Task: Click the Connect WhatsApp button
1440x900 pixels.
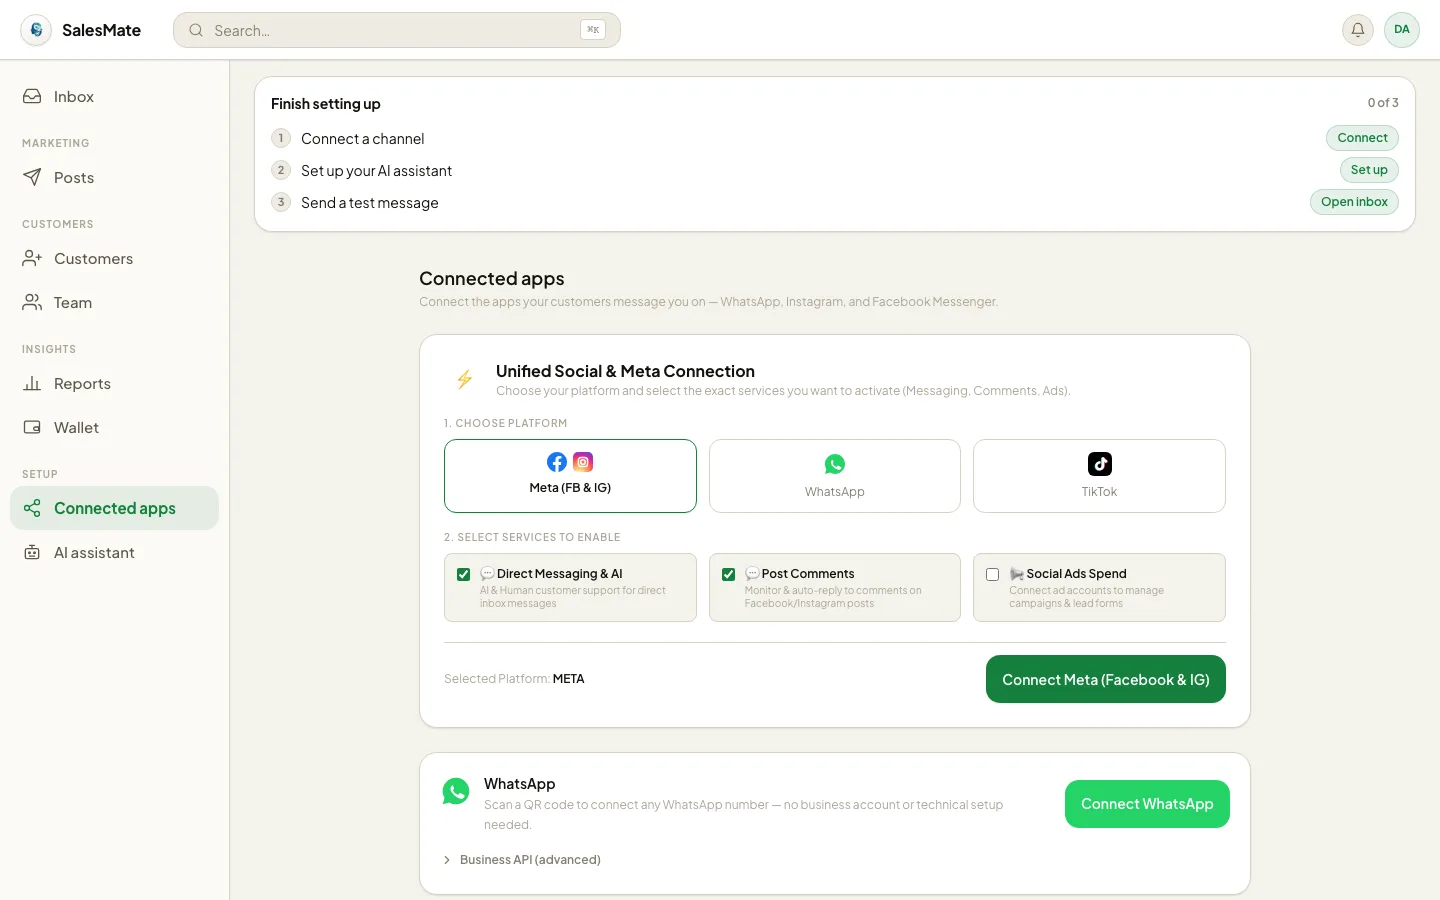Action: pyautogui.click(x=1147, y=804)
